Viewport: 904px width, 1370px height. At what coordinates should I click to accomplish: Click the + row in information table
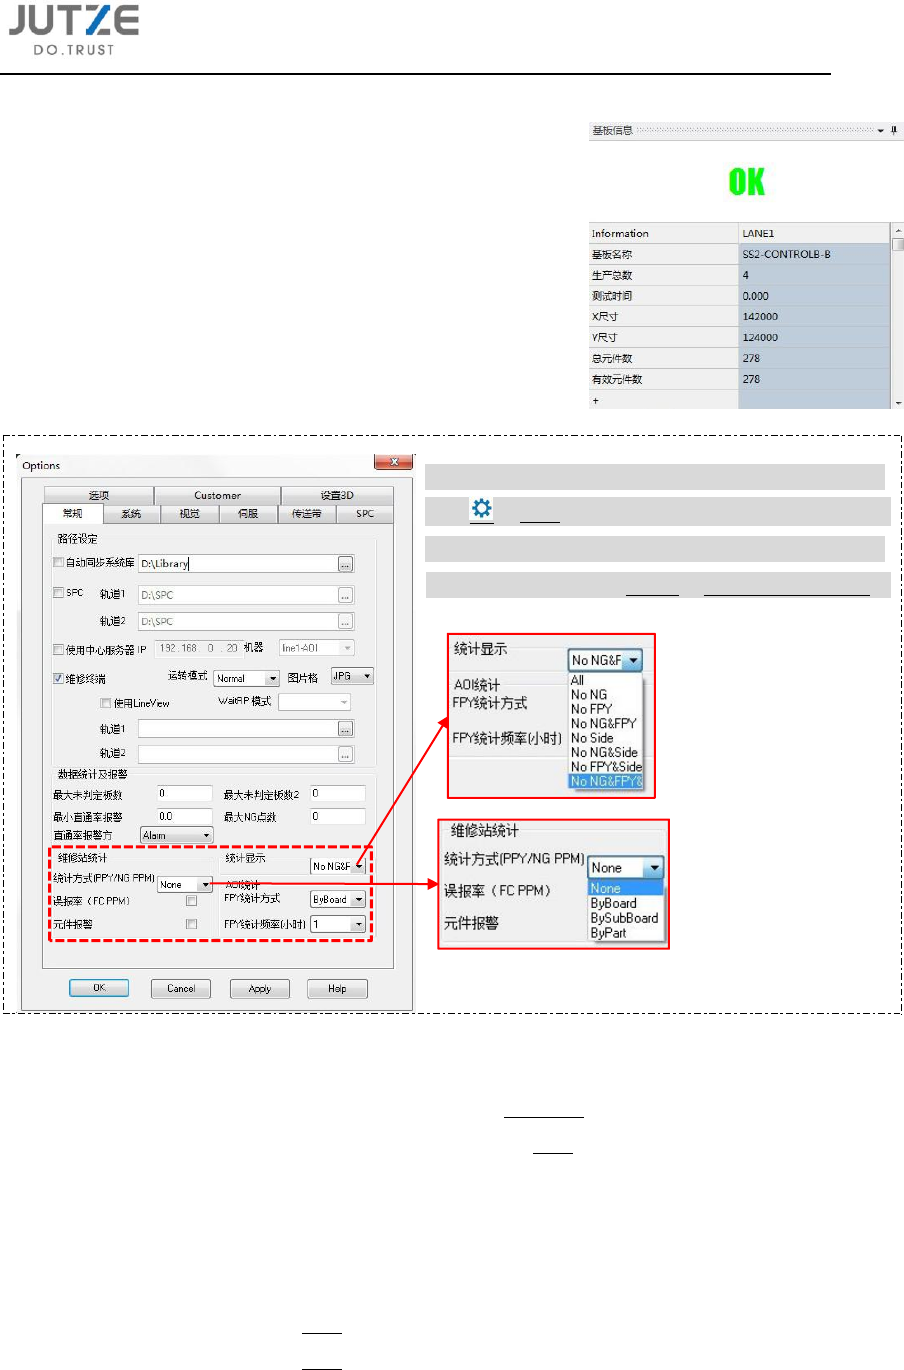[663, 400]
